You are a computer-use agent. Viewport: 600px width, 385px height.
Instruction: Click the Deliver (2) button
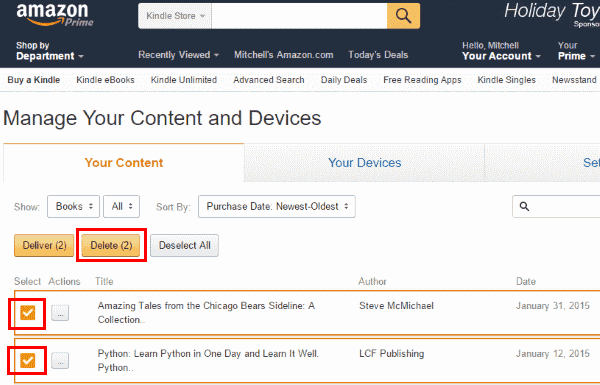(x=44, y=245)
